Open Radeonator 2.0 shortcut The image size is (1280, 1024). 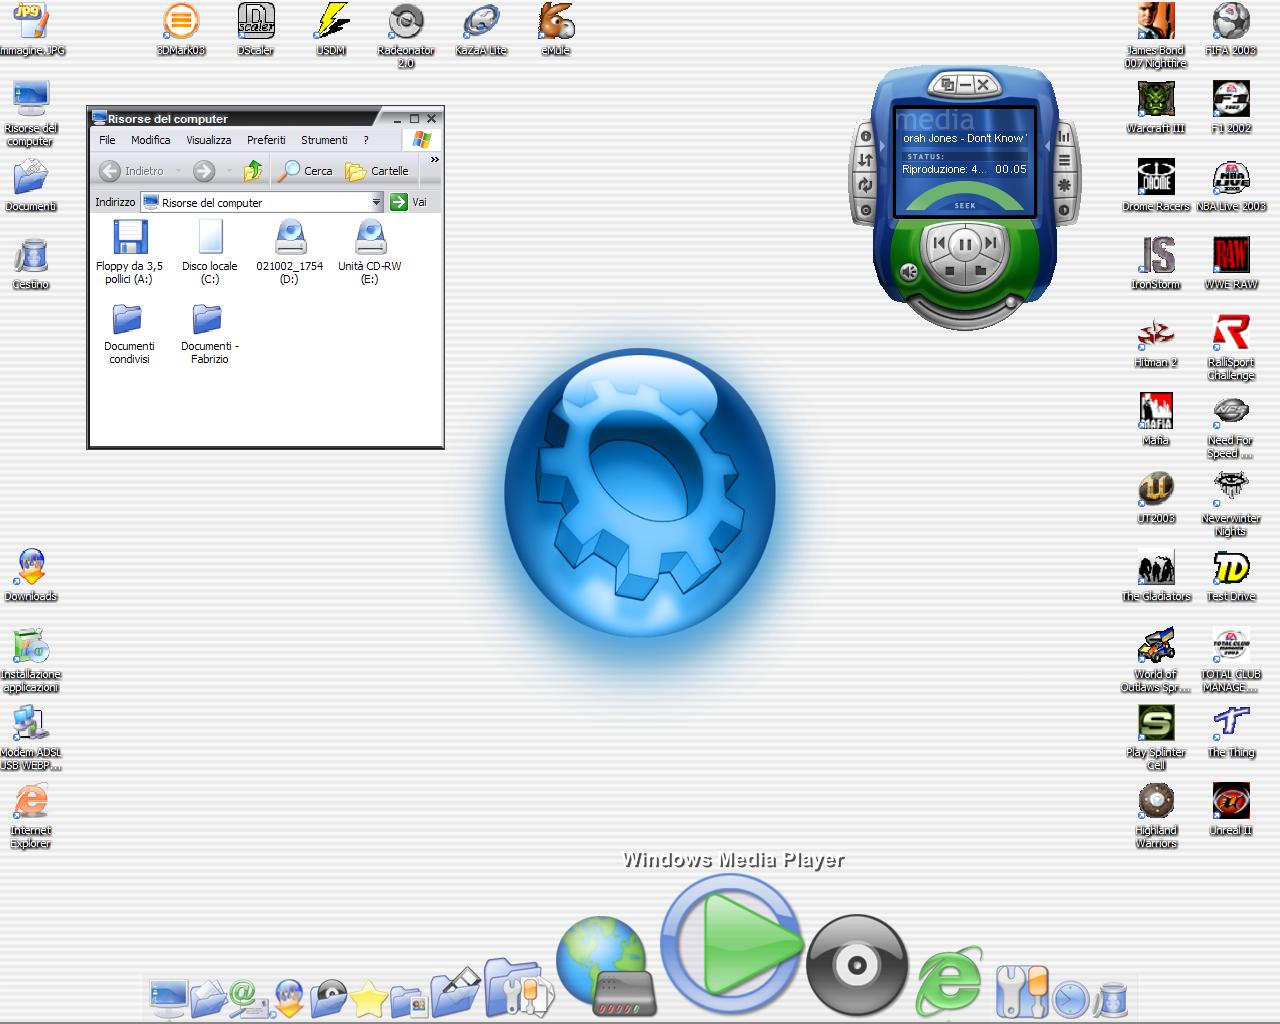point(406,36)
